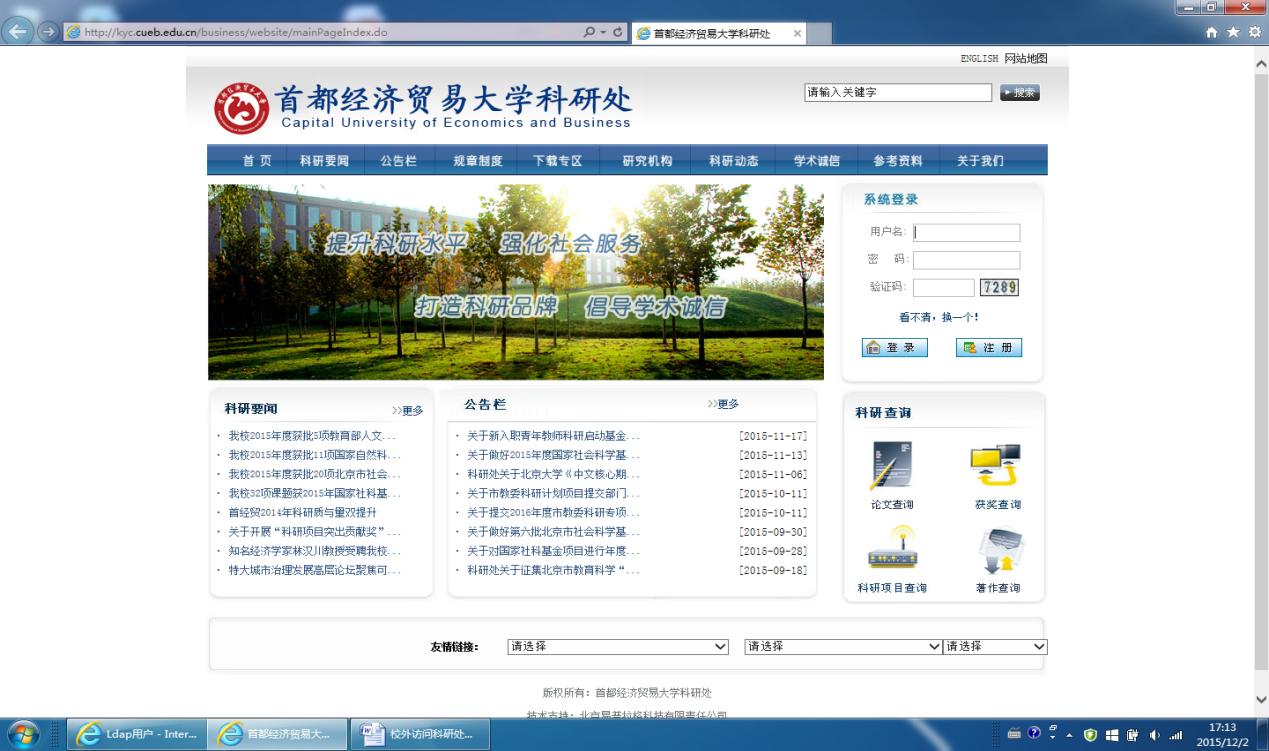Screen dimensions: 1269x751
Task: Click the 密码 password field
Action: click(966, 260)
